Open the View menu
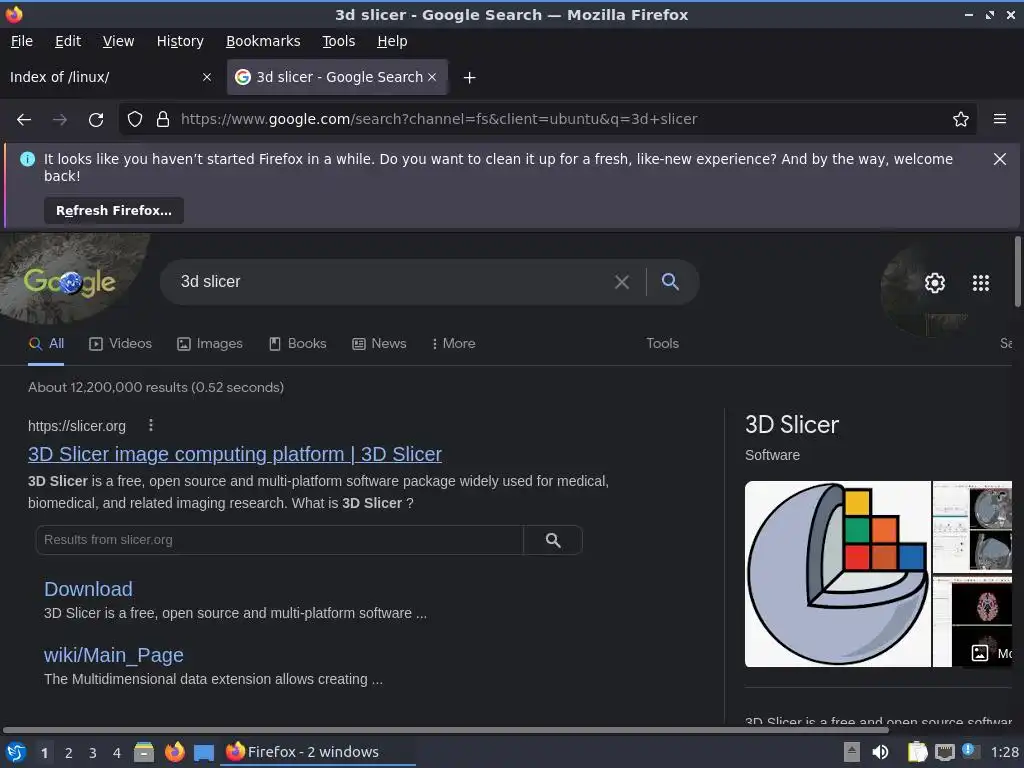 (x=118, y=41)
